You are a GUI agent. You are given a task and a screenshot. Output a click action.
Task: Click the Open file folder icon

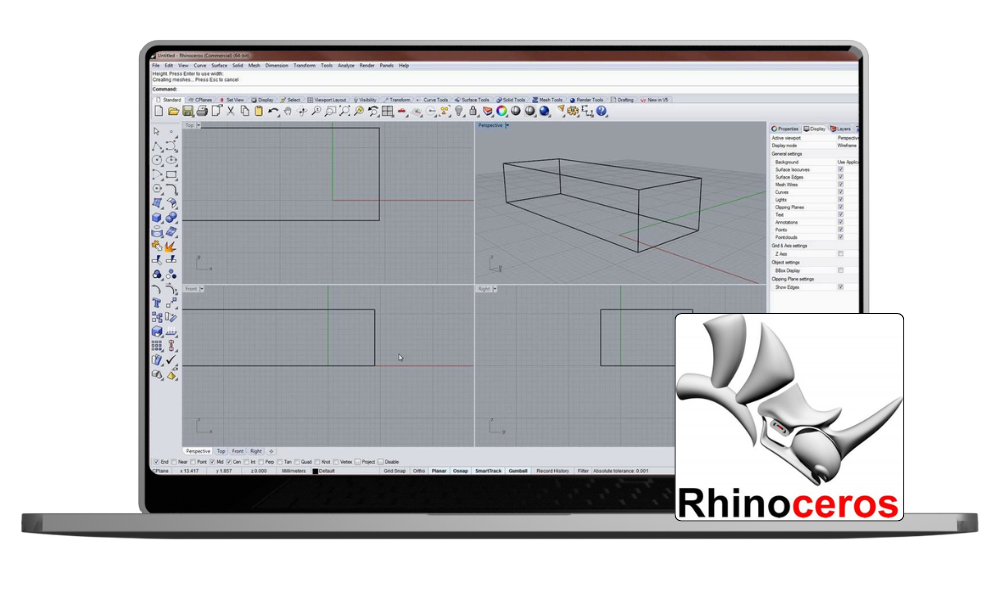[x=173, y=111]
